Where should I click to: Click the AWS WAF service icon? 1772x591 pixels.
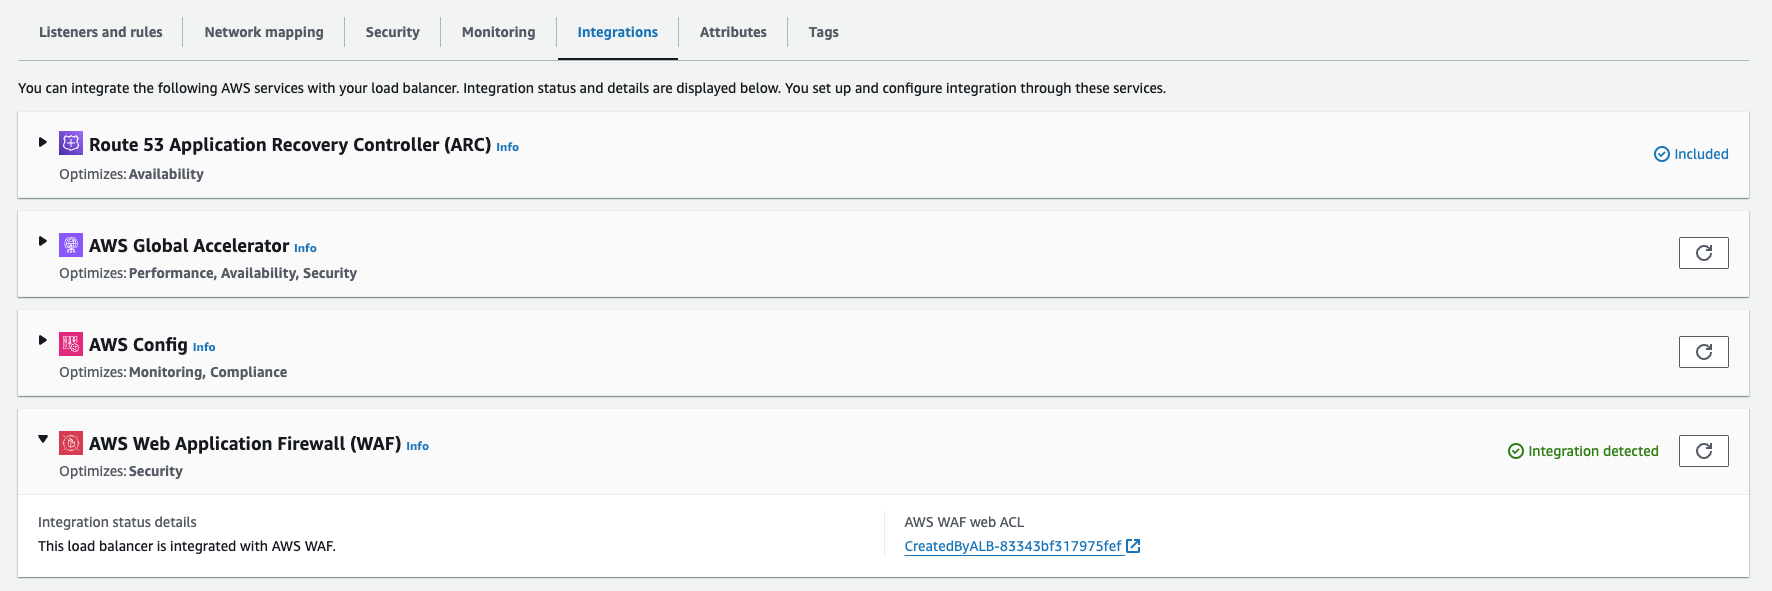point(71,442)
